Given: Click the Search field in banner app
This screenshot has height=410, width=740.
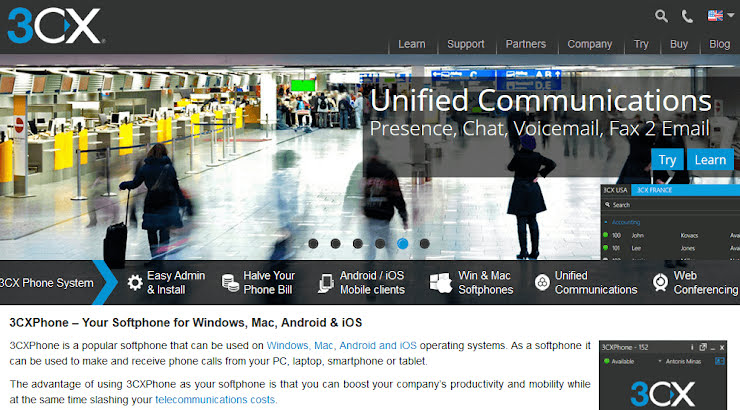Looking at the screenshot, I should pos(671,205).
